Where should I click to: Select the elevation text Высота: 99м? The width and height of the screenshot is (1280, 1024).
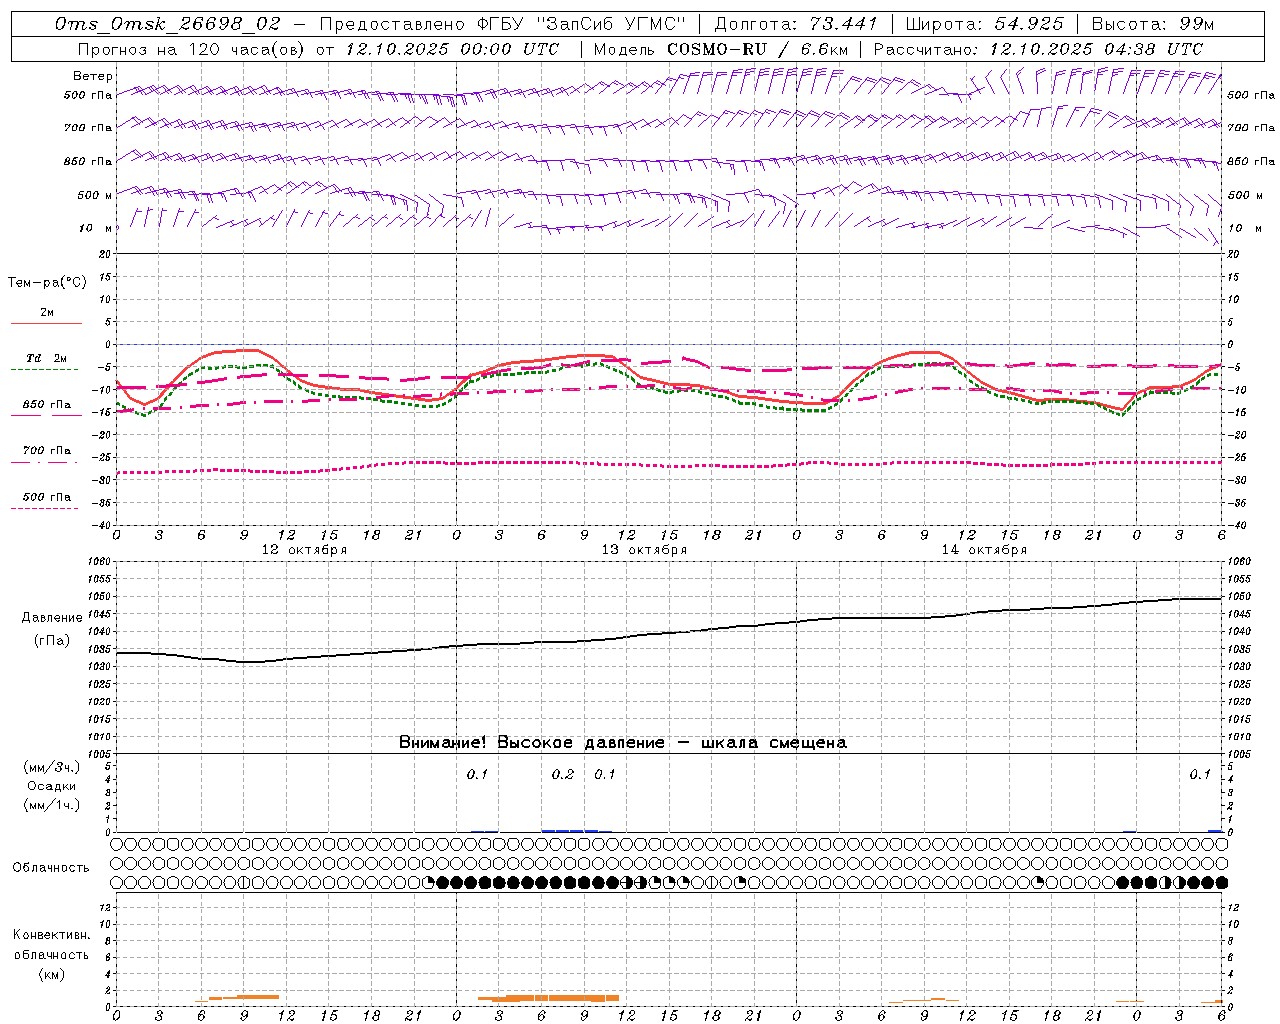click(x=1153, y=24)
